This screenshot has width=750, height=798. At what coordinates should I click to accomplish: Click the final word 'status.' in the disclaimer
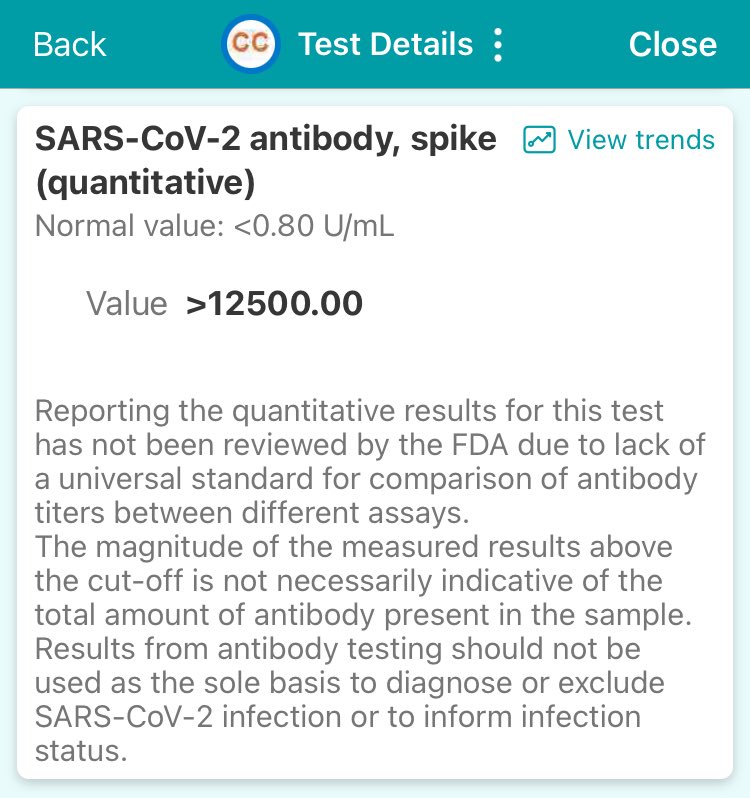(x=81, y=751)
